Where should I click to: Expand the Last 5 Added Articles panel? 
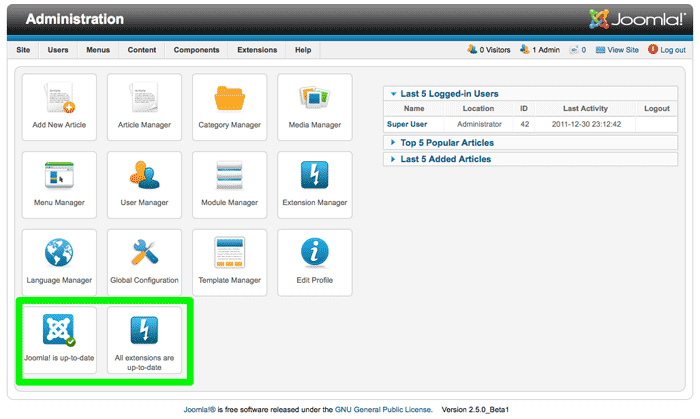tap(530, 159)
